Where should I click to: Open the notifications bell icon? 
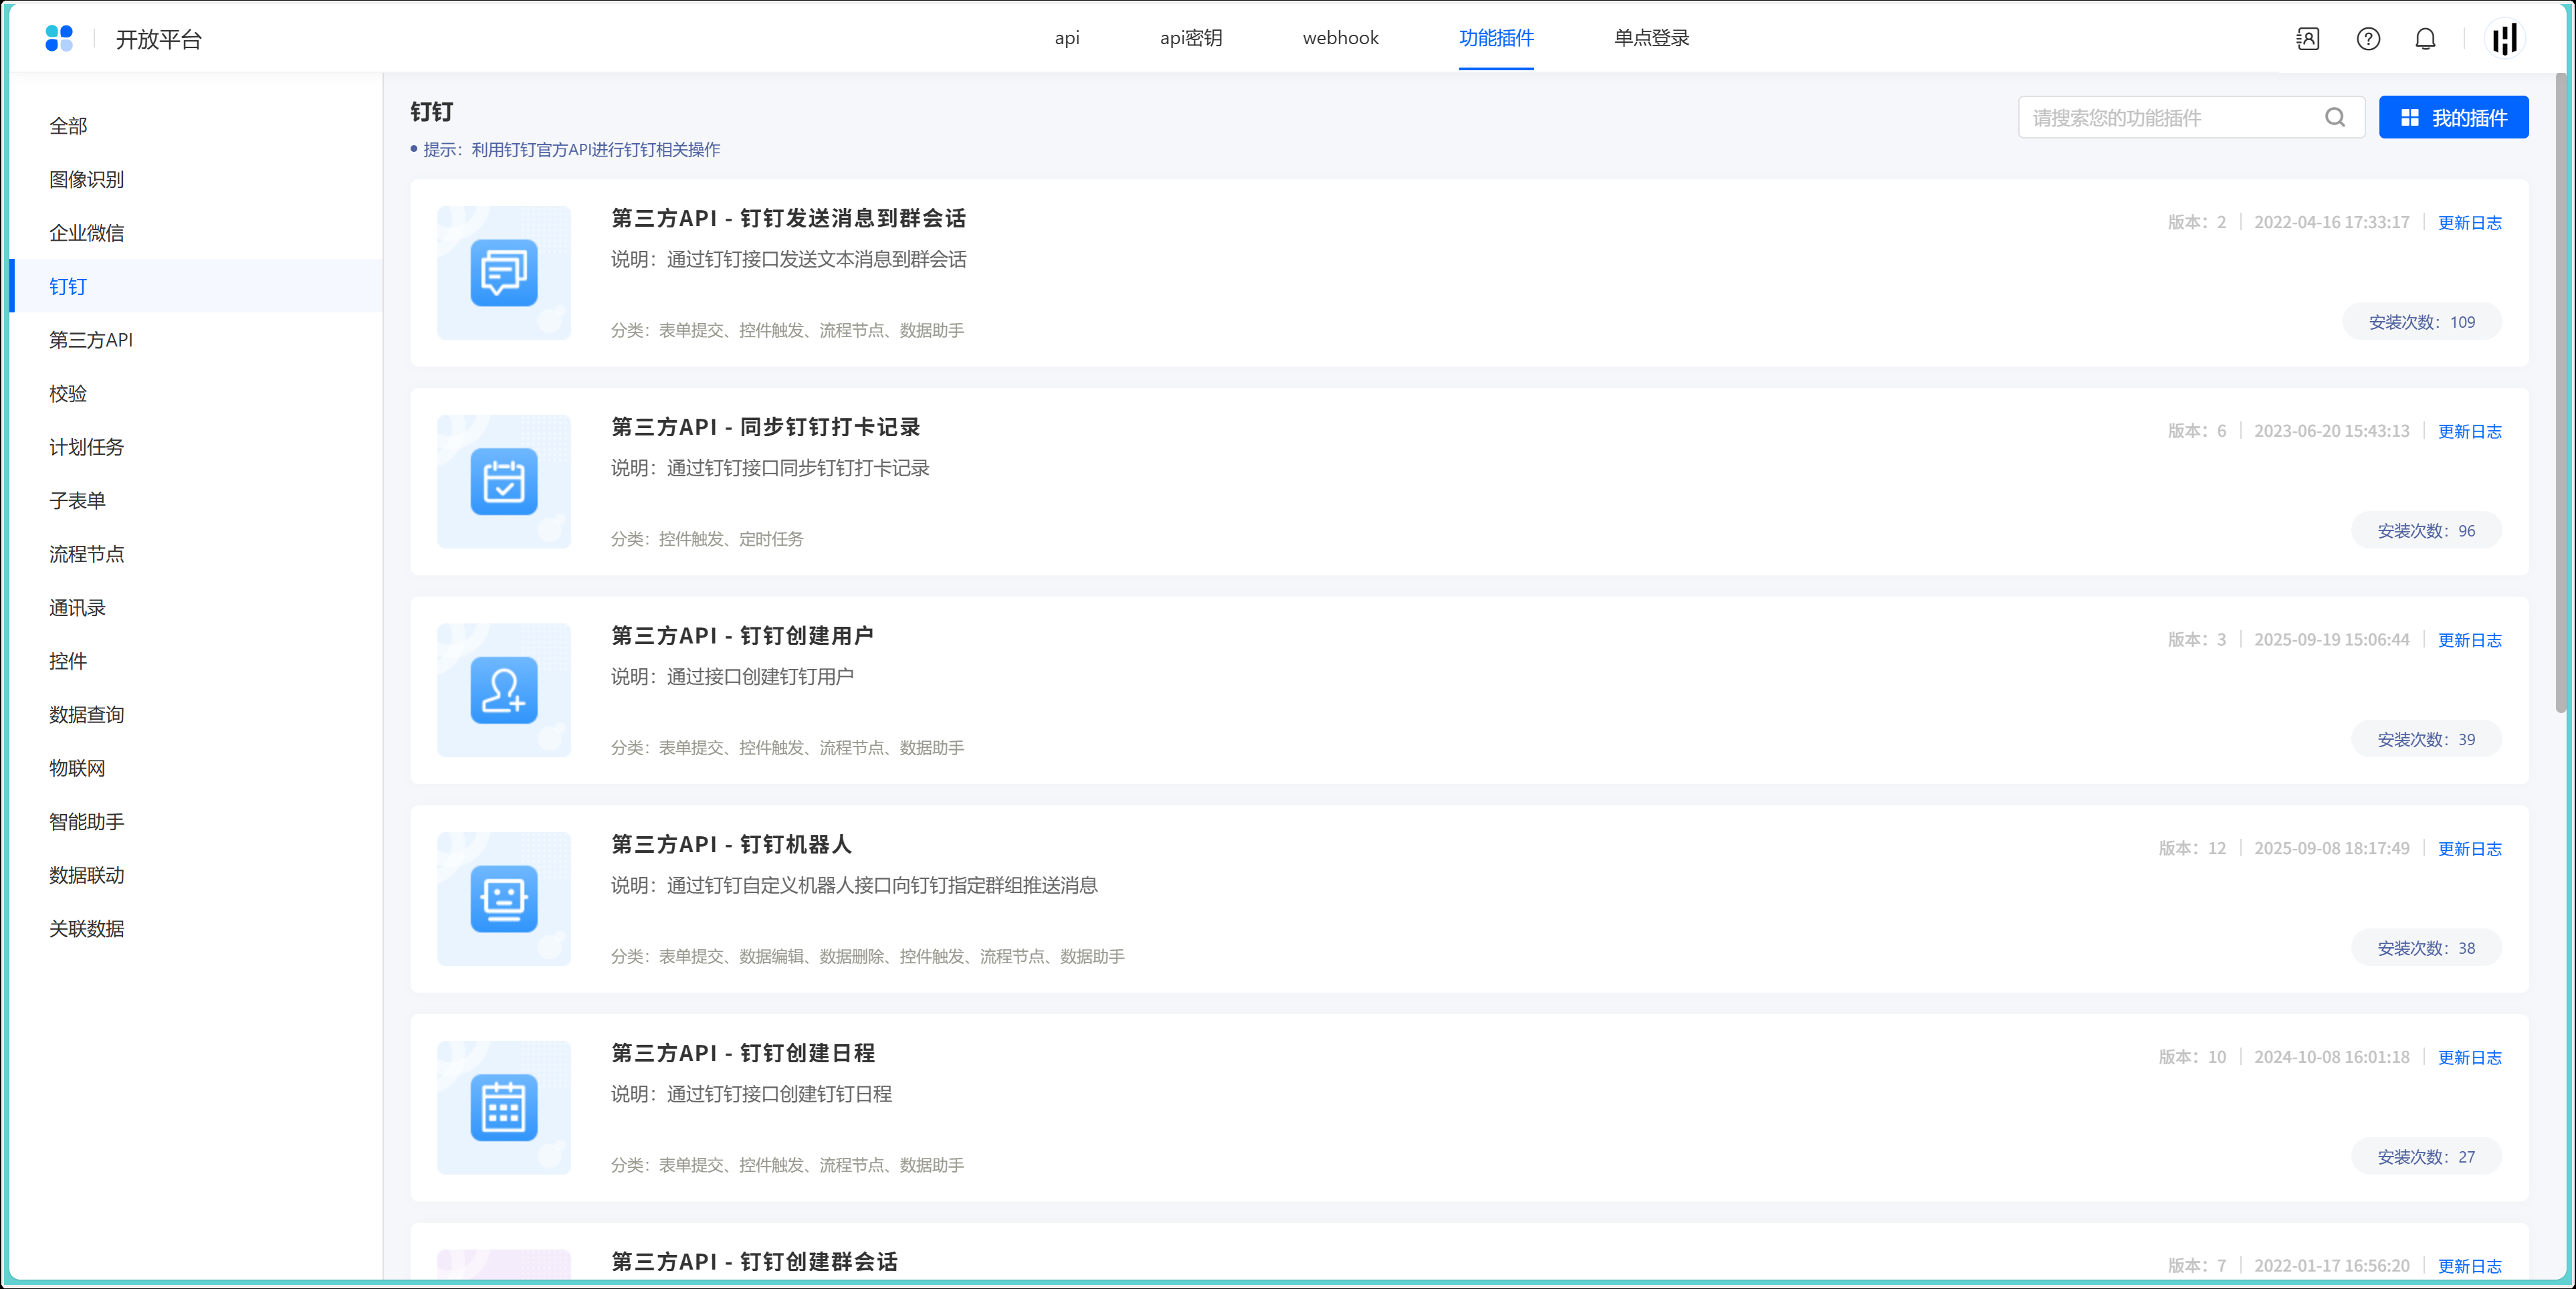pos(2424,39)
